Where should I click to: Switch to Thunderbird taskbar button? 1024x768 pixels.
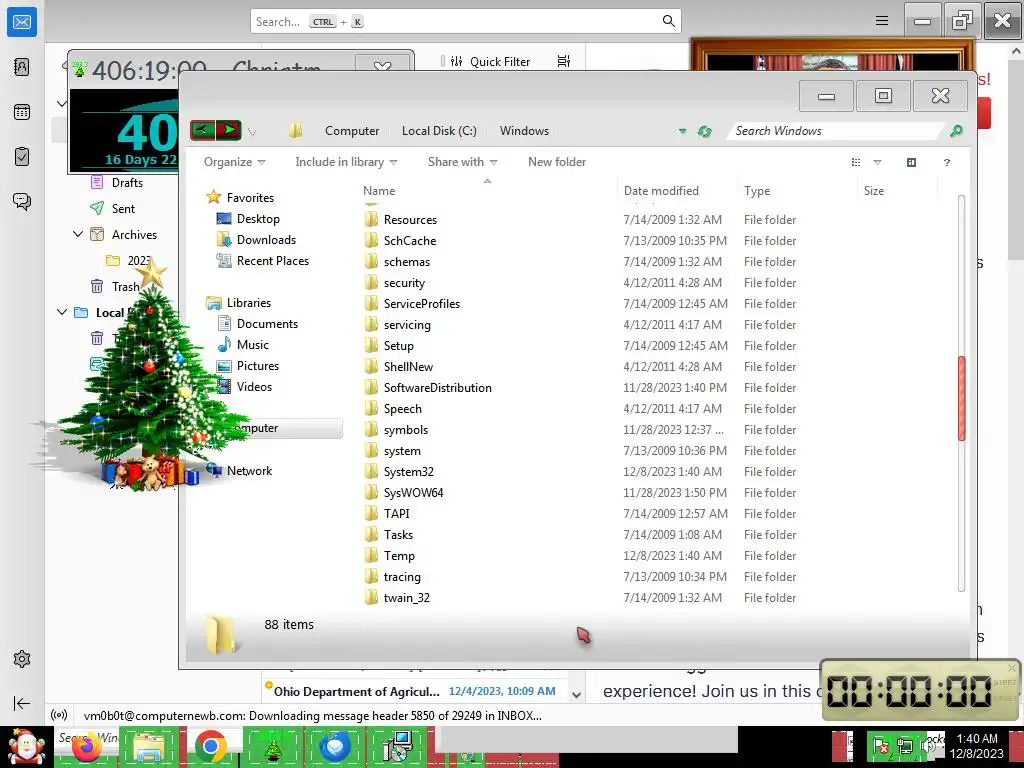click(334, 747)
